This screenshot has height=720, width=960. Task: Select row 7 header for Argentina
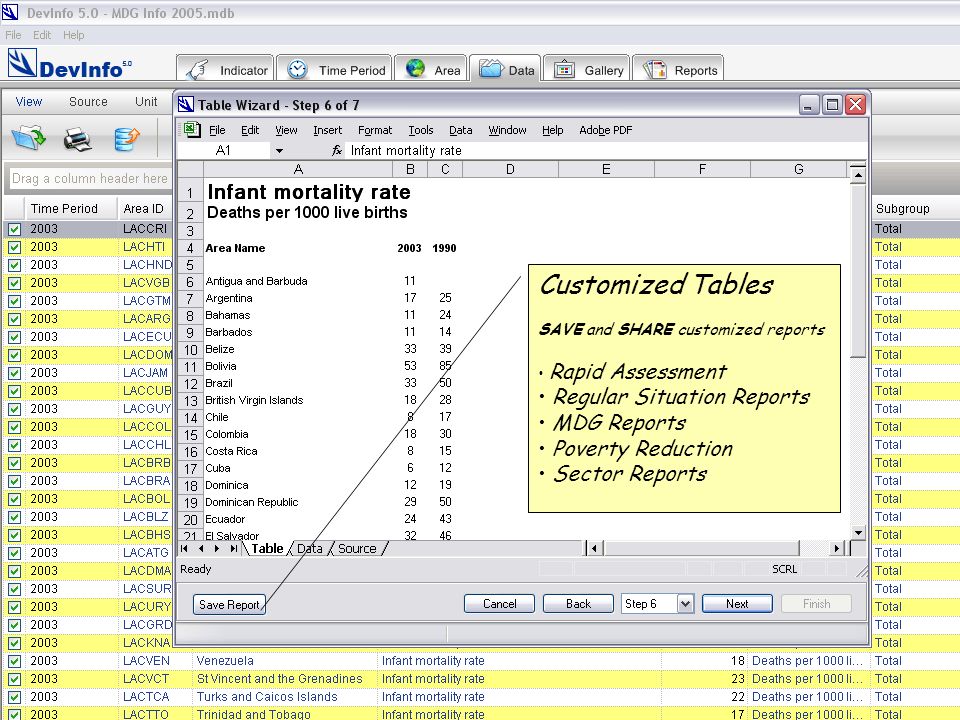(190, 299)
